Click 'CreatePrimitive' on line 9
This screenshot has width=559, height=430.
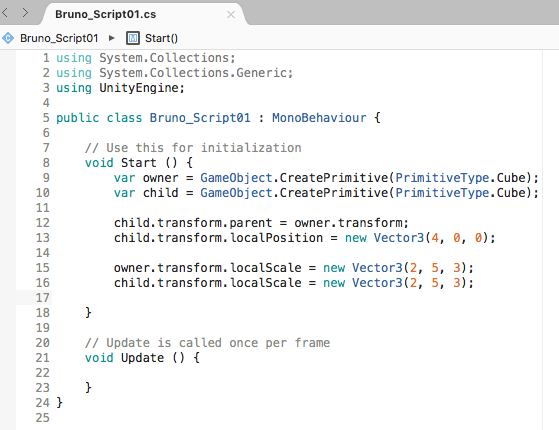click(x=334, y=178)
